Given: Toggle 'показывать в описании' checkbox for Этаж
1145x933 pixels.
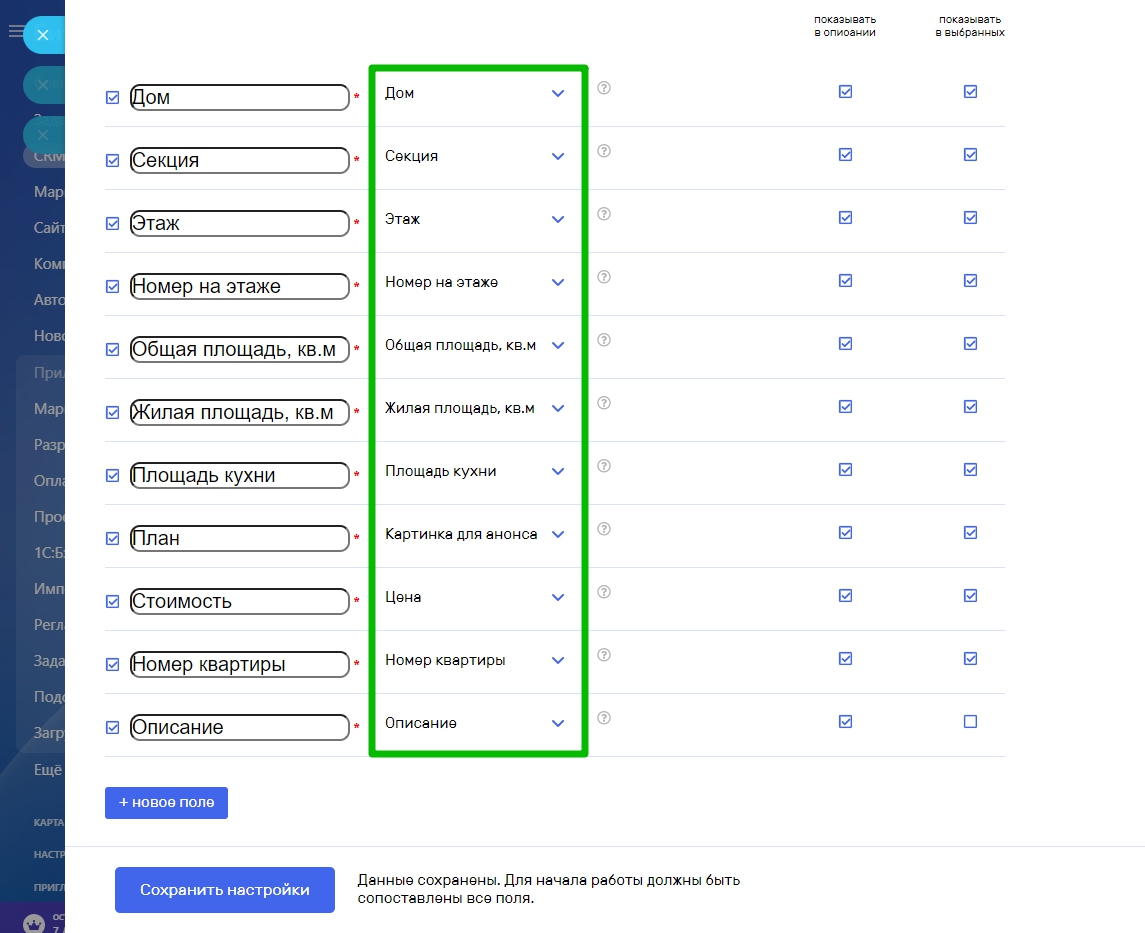Looking at the screenshot, I should pyautogui.click(x=846, y=217).
